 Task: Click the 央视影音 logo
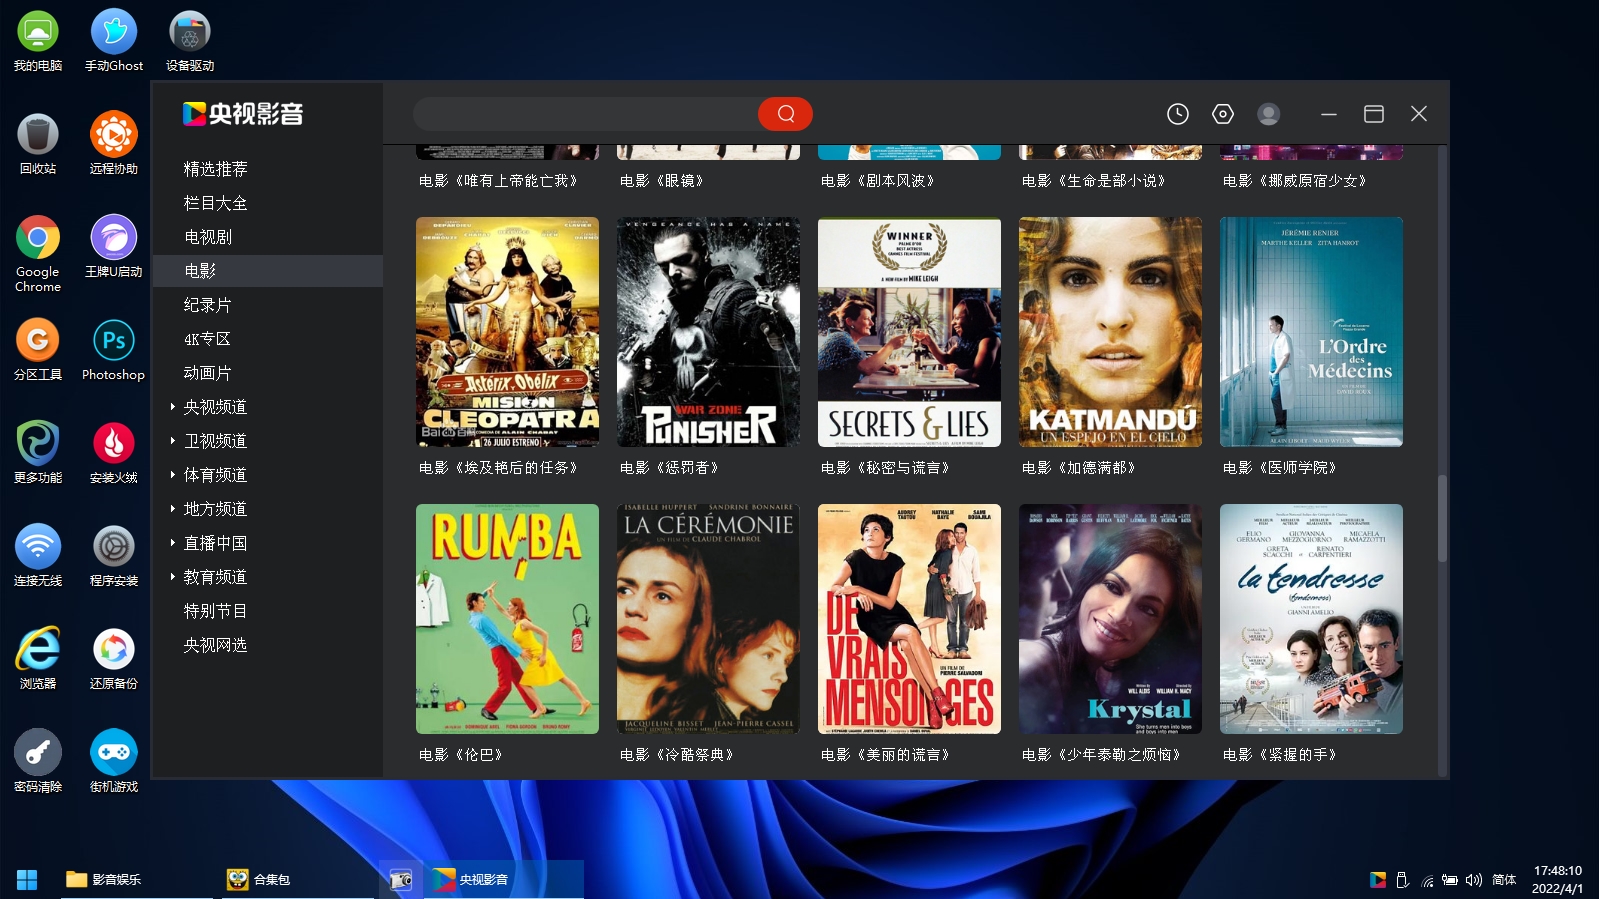pos(243,114)
